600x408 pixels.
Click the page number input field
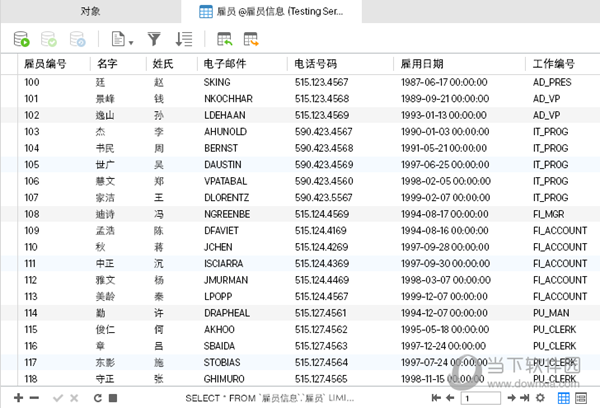481,398
